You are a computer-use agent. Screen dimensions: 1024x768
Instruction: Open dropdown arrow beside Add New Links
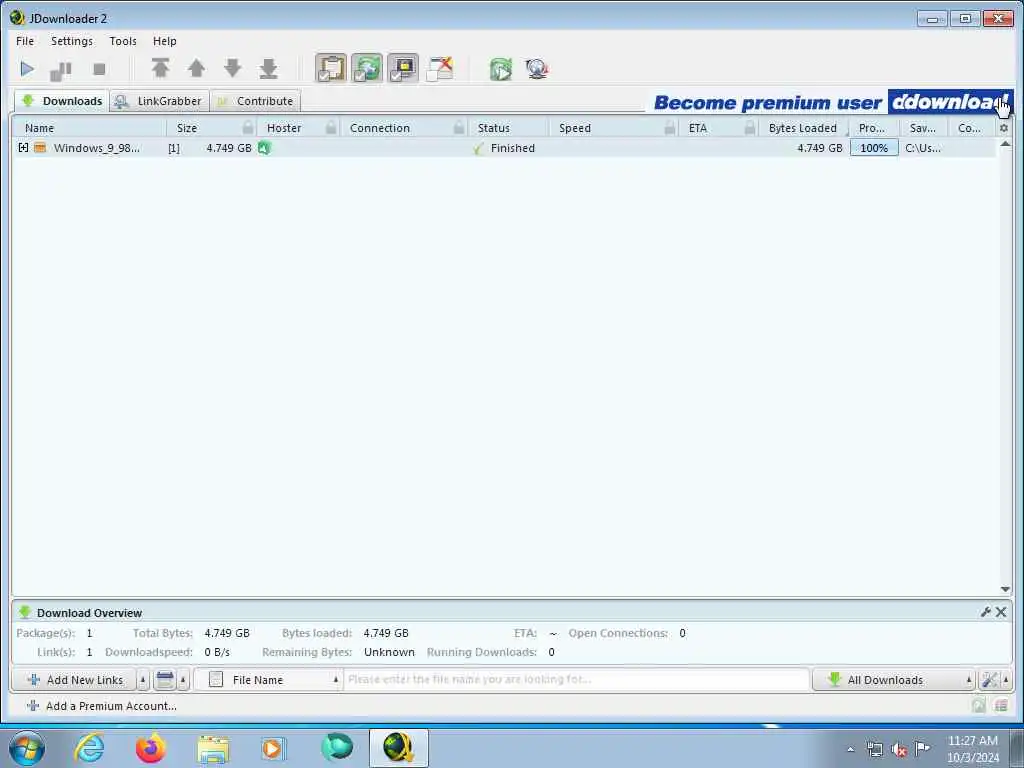(143, 680)
